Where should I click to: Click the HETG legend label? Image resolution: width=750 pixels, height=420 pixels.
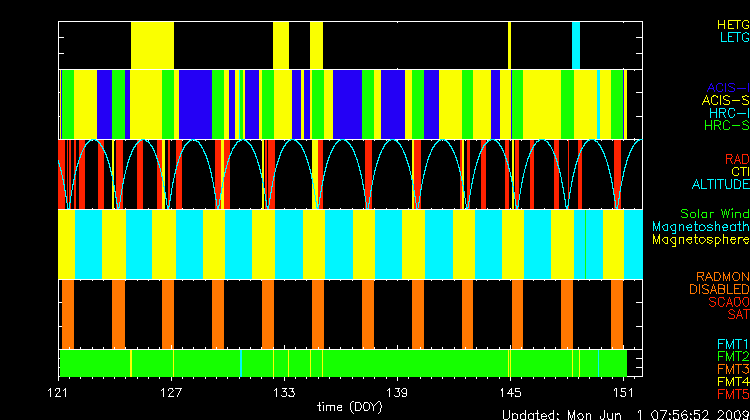(732, 24)
